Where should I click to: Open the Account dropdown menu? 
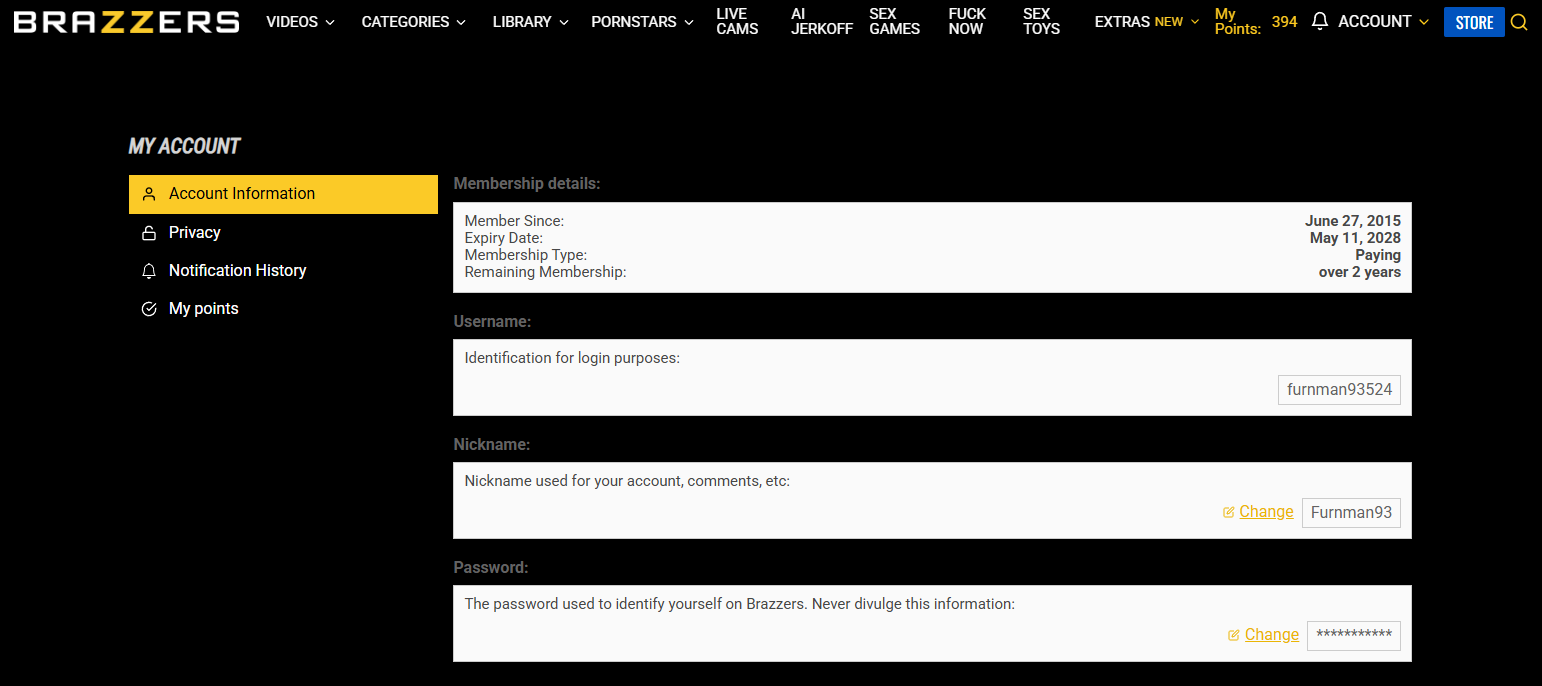pos(1384,21)
